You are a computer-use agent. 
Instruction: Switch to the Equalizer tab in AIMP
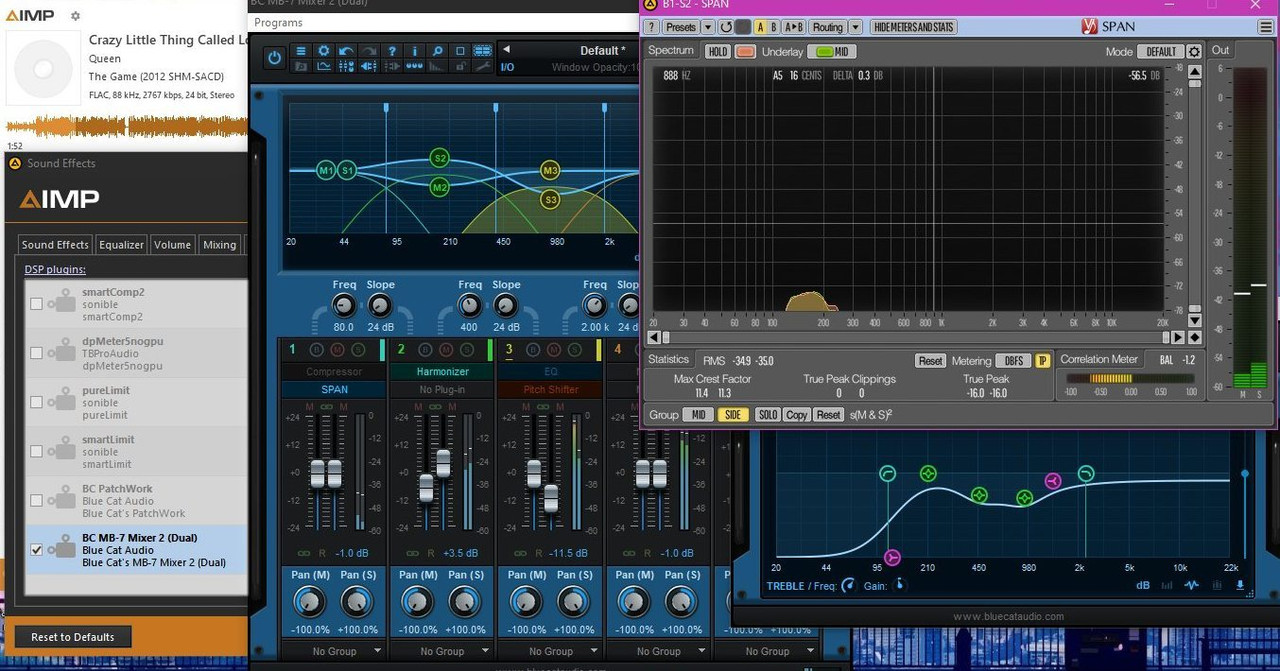pyautogui.click(x=121, y=244)
